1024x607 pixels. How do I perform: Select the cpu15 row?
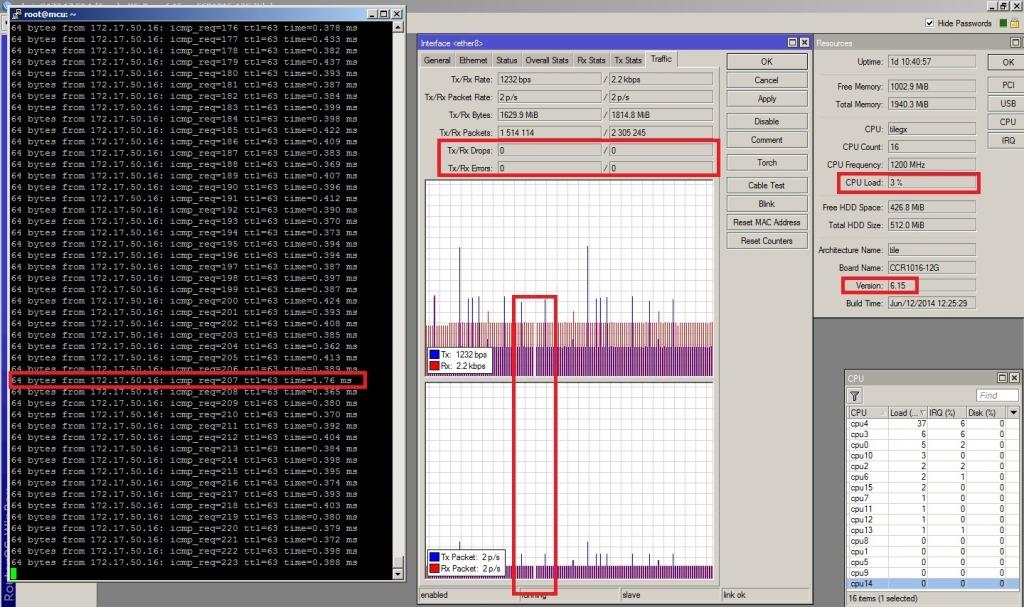933,487
